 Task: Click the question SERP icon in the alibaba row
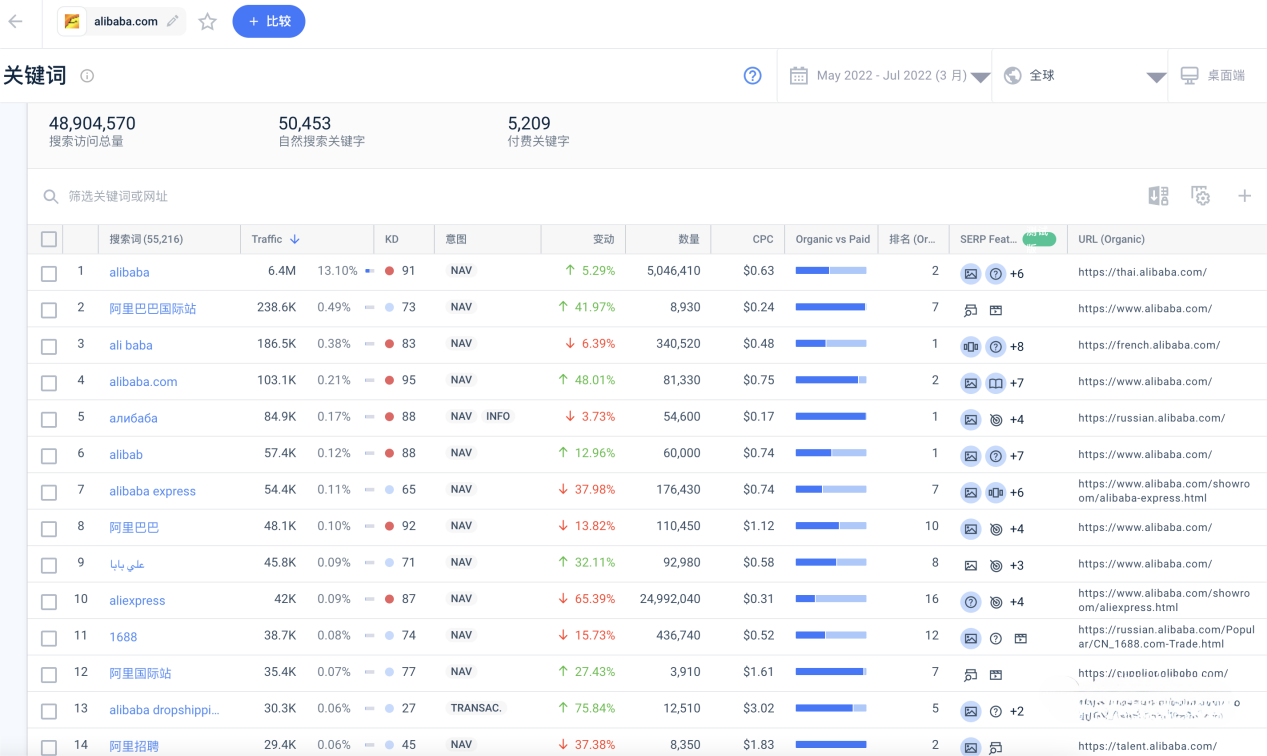pos(996,273)
